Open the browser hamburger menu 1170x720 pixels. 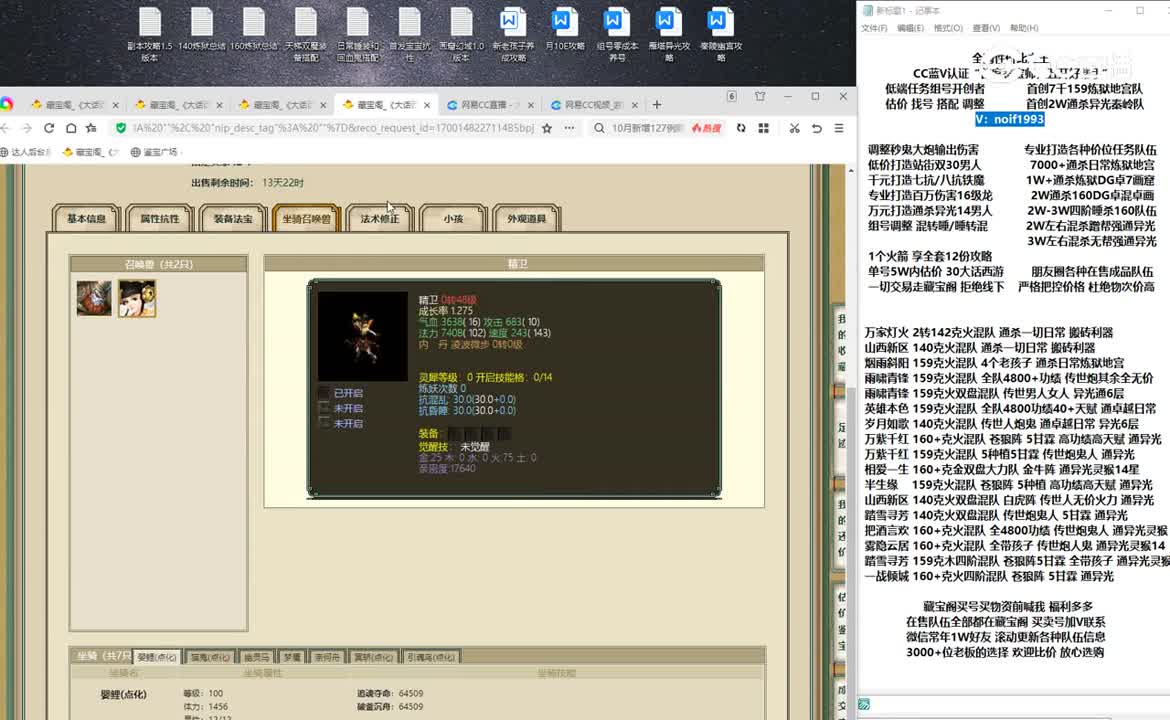[x=839, y=128]
